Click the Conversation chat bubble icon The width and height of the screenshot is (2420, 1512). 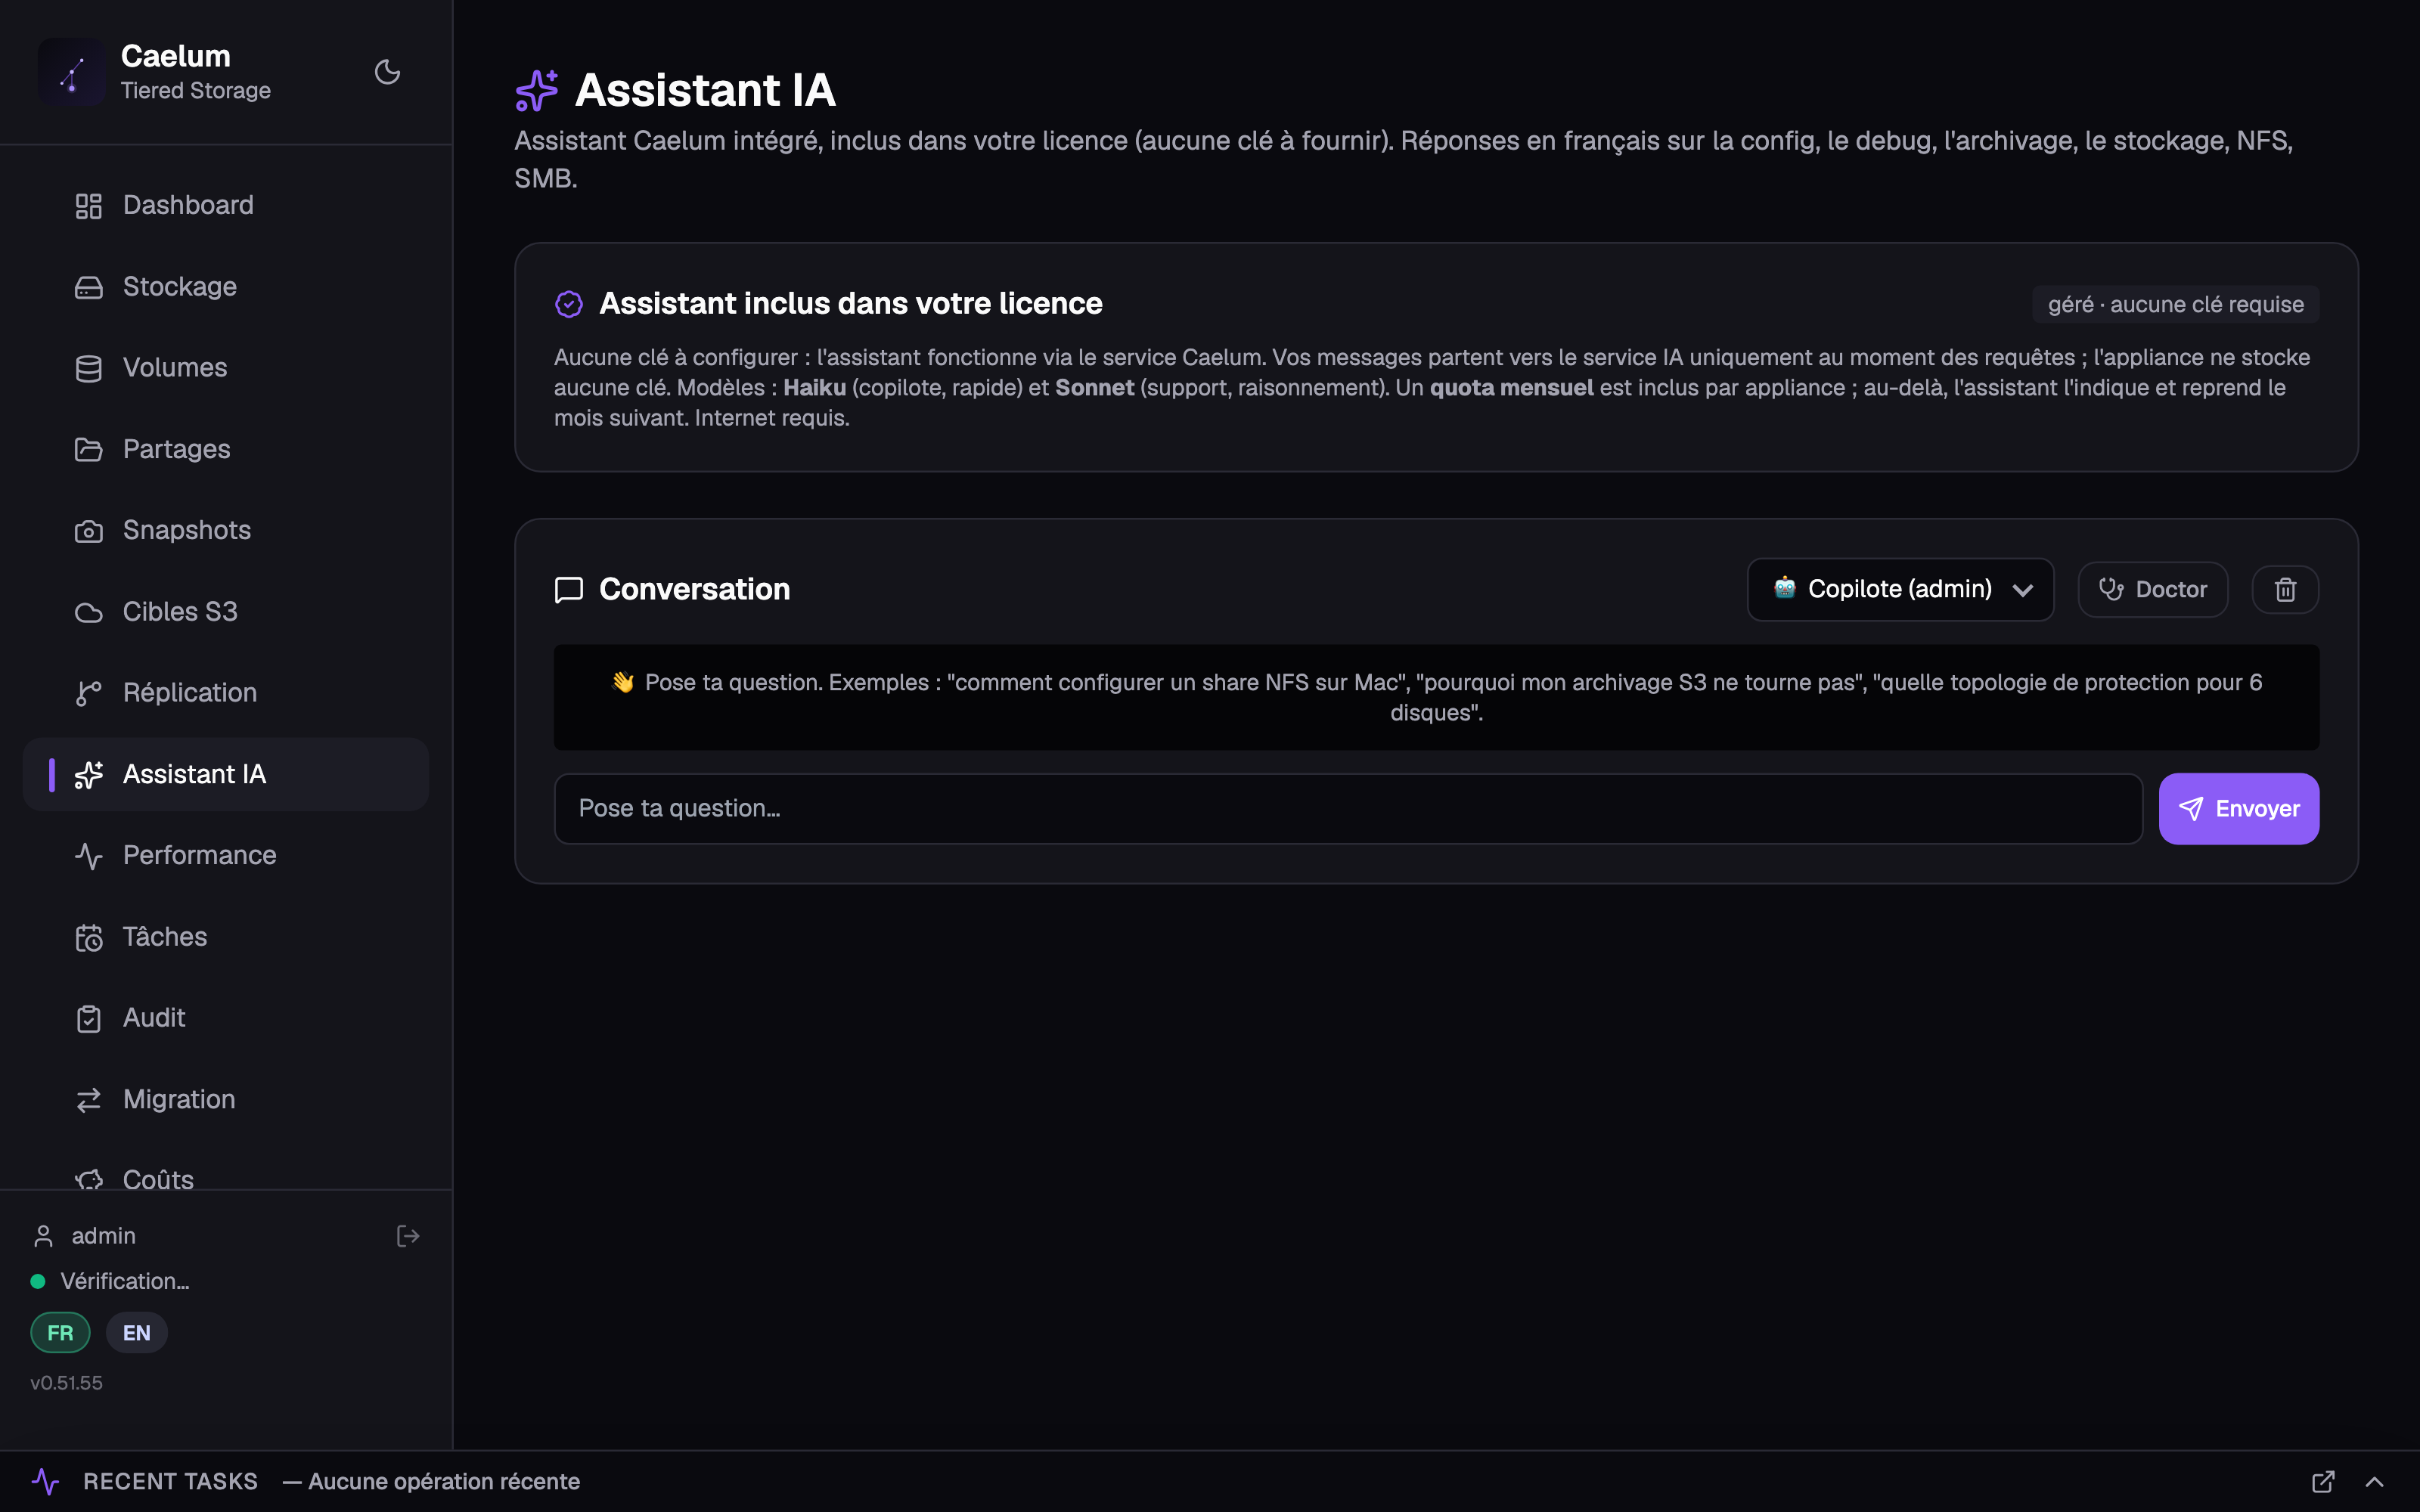tap(569, 590)
